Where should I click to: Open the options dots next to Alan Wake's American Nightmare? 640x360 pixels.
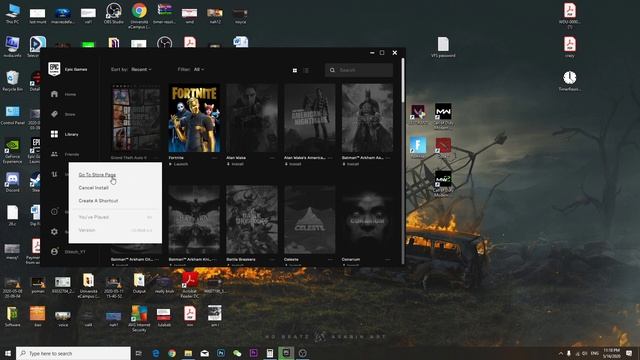point(330,158)
